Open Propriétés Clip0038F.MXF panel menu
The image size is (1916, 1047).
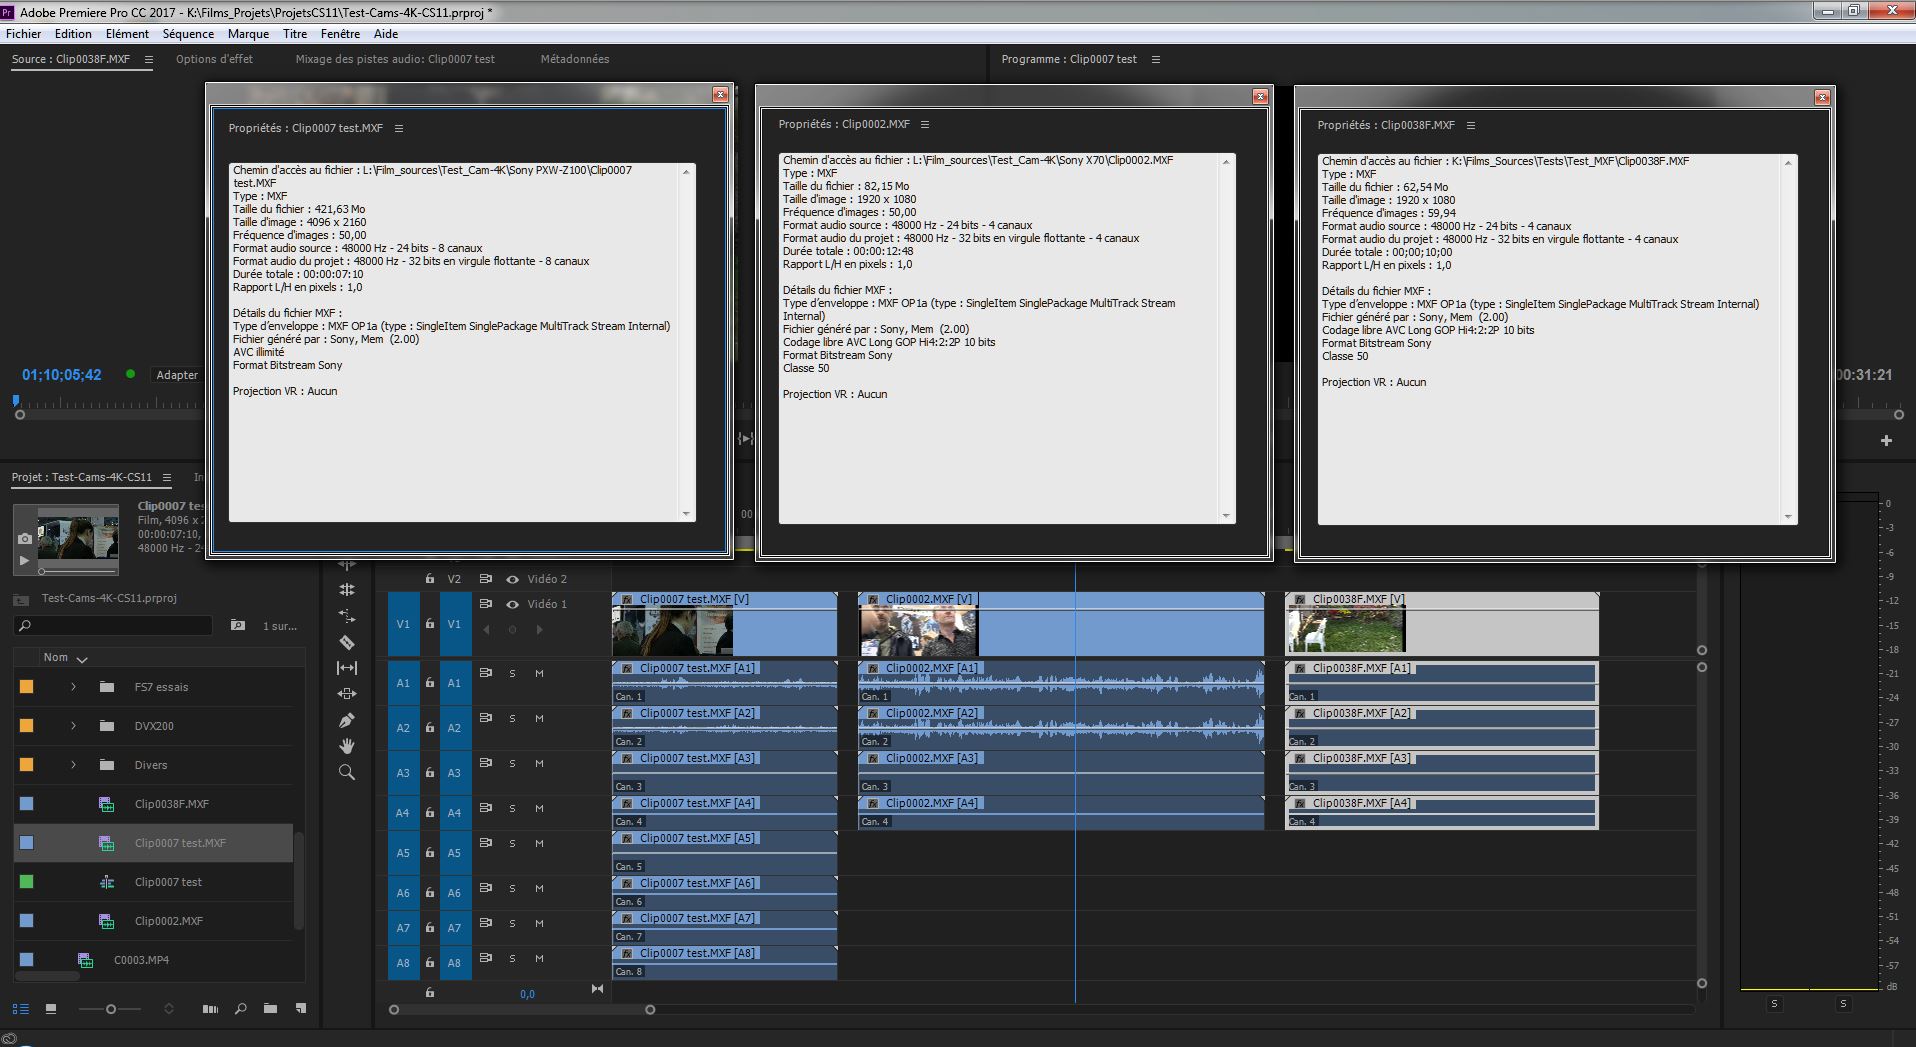coord(1471,125)
